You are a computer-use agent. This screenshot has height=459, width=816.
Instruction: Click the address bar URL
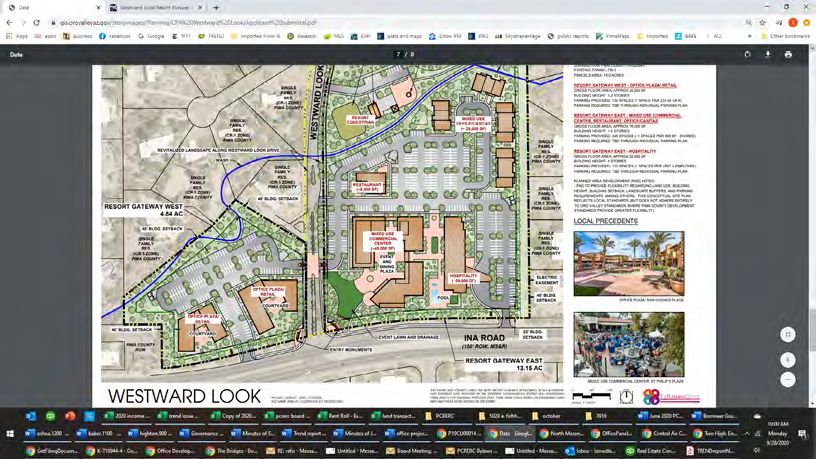pyautogui.click(x=187, y=22)
